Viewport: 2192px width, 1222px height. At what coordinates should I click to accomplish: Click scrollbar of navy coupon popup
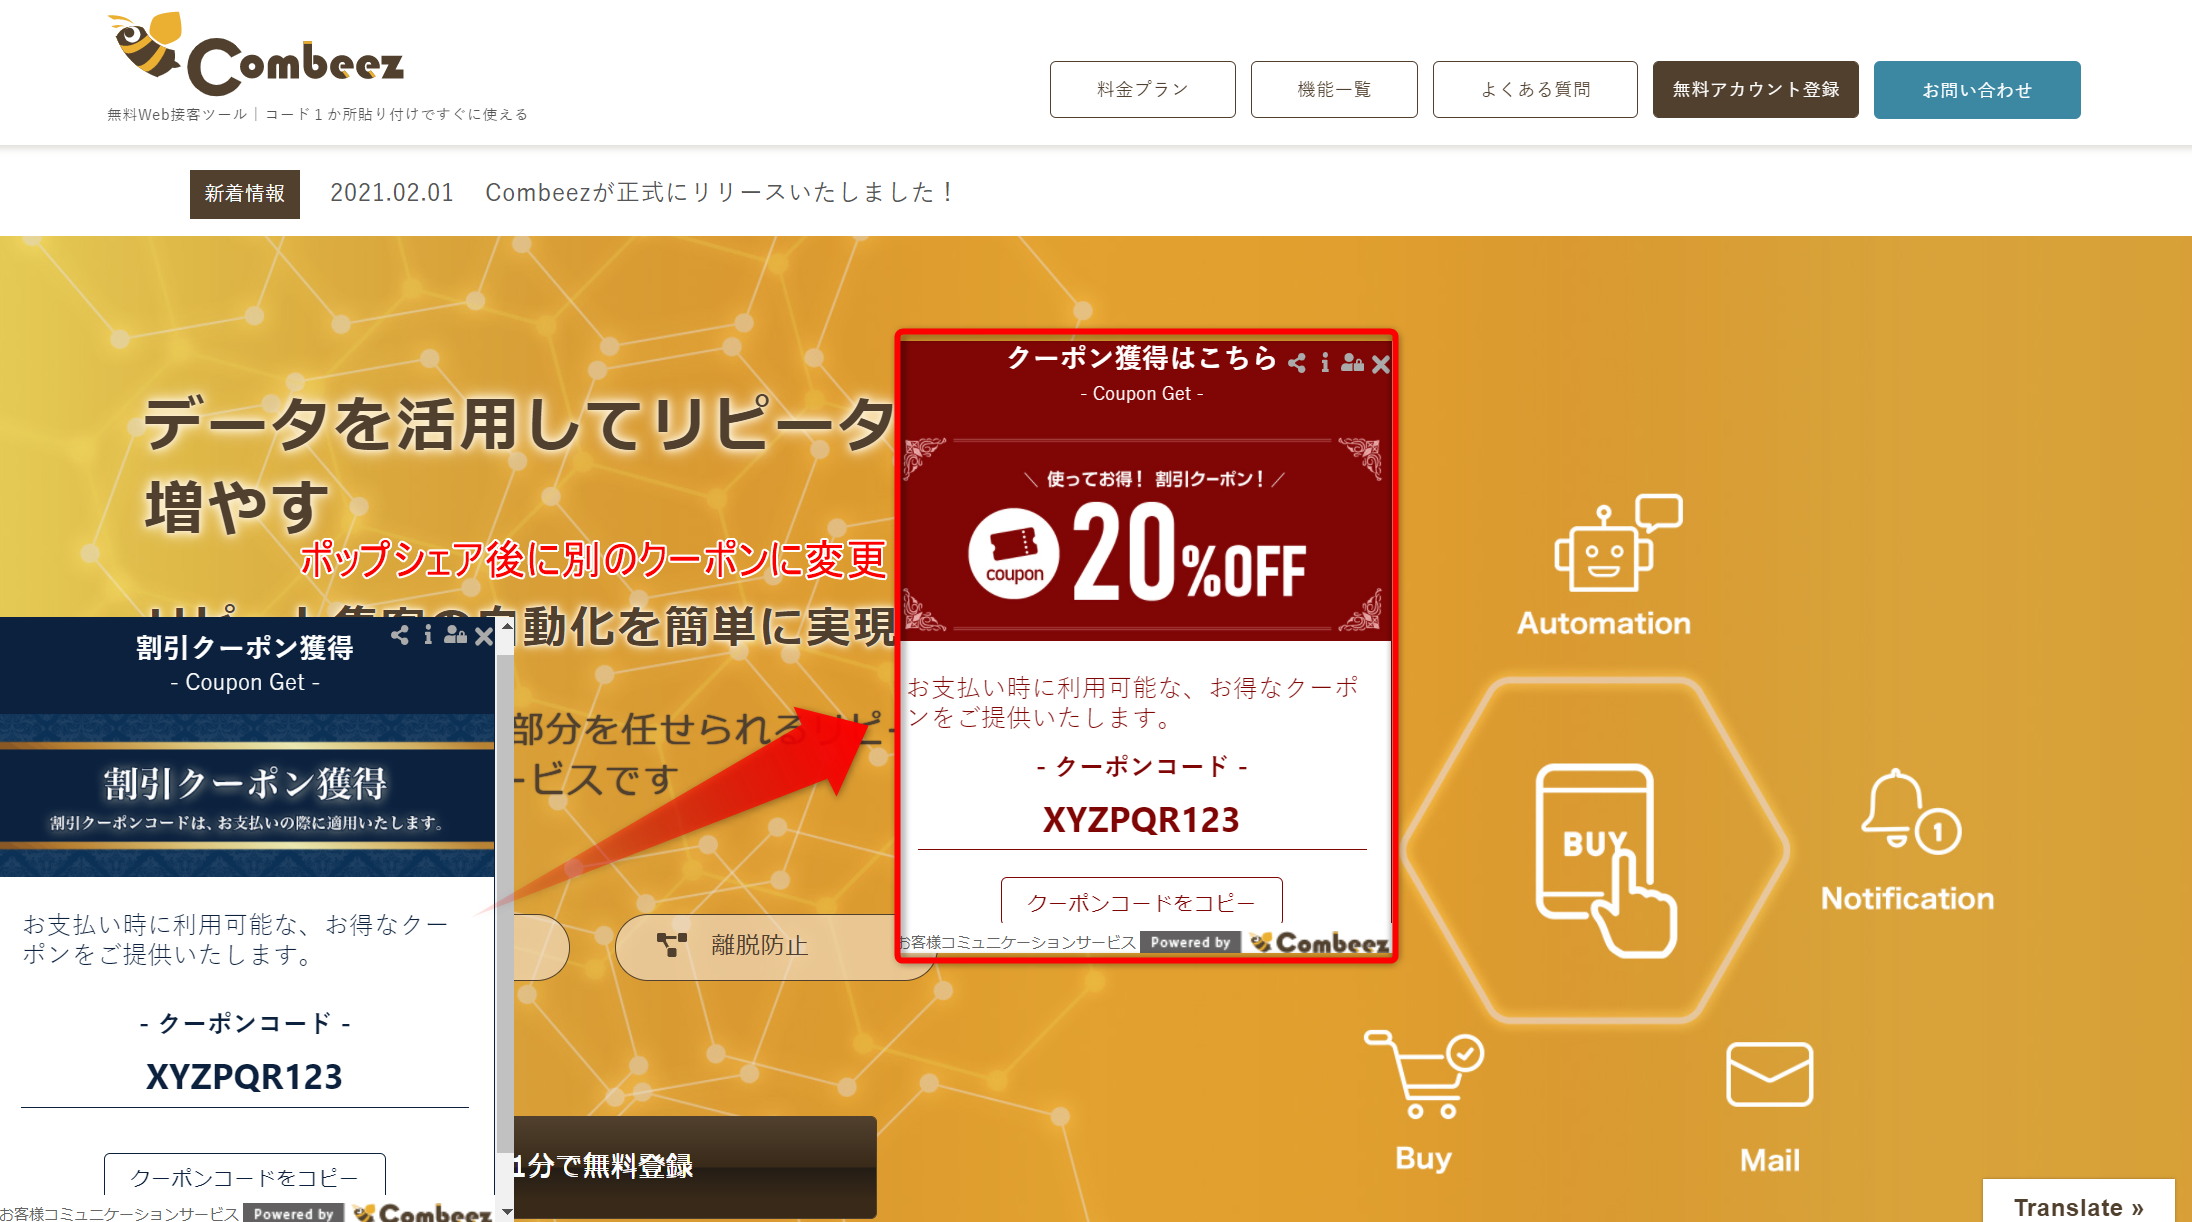tap(506, 918)
